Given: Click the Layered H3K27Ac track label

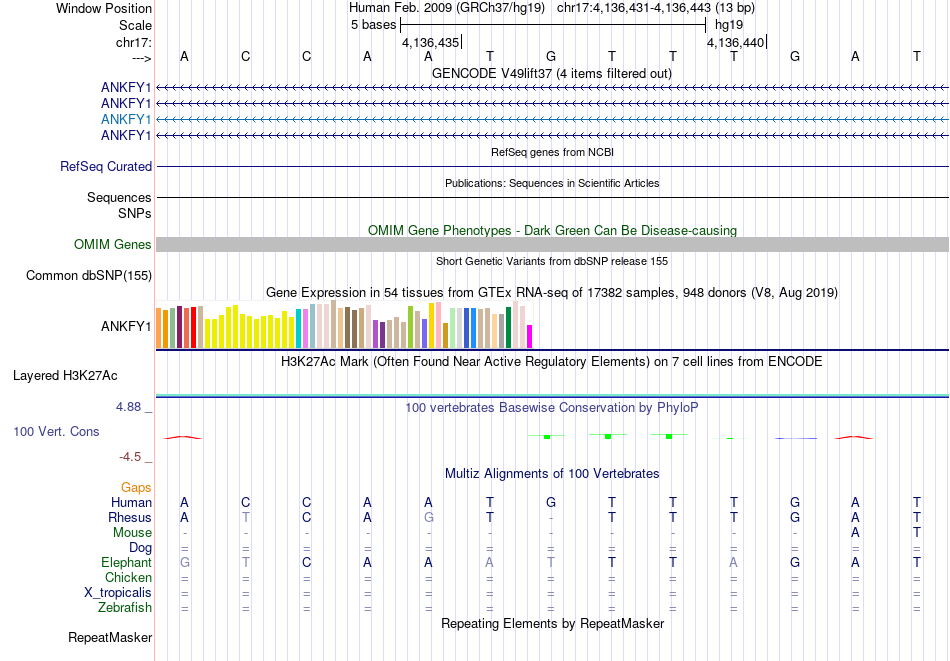Looking at the screenshot, I should pos(65,376).
